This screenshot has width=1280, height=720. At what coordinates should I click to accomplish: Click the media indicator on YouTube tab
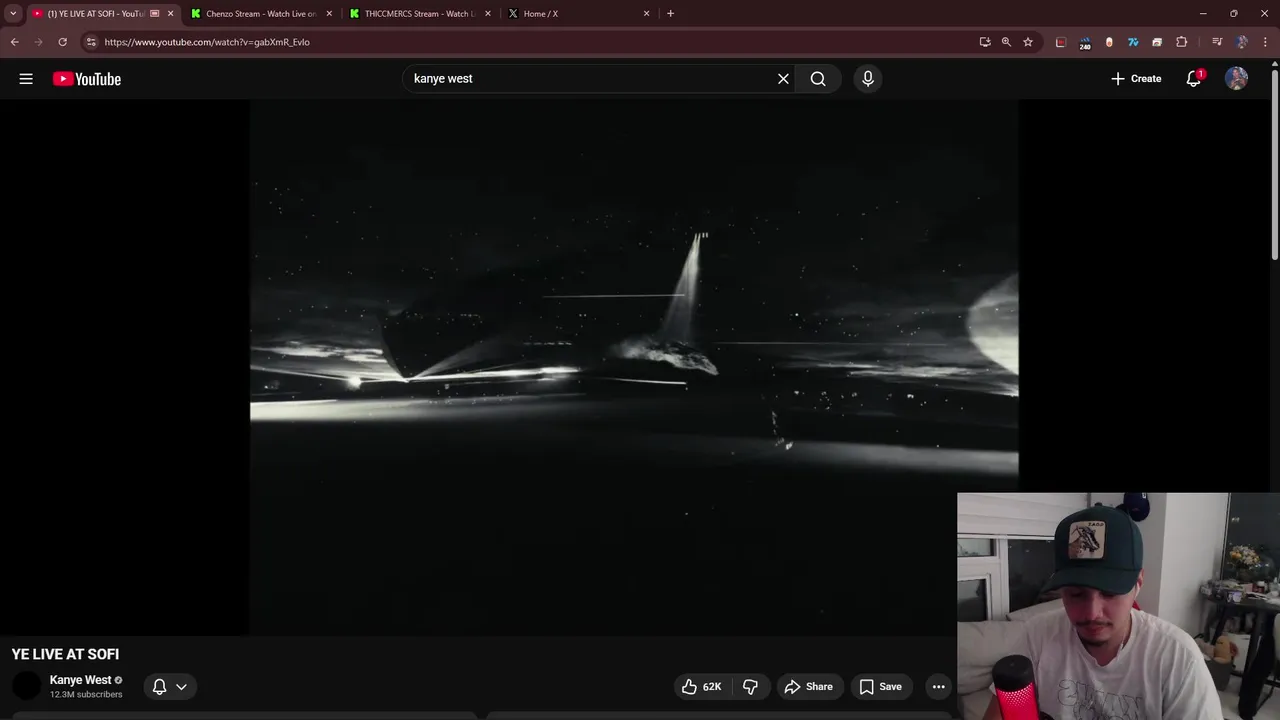155,14
